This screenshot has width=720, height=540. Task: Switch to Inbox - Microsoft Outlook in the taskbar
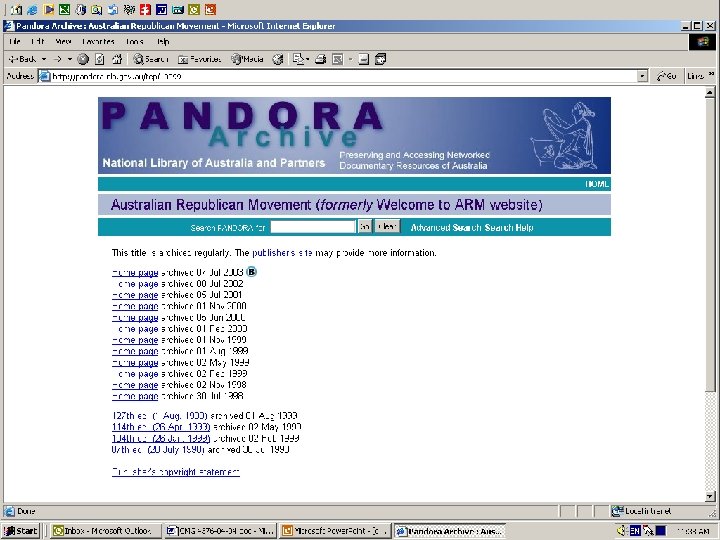click(106, 531)
